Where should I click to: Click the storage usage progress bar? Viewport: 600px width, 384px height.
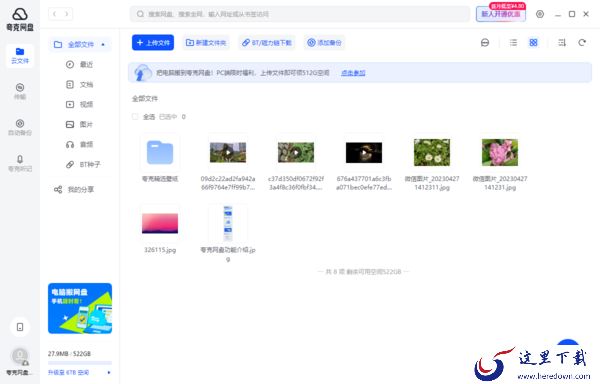click(80, 363)
